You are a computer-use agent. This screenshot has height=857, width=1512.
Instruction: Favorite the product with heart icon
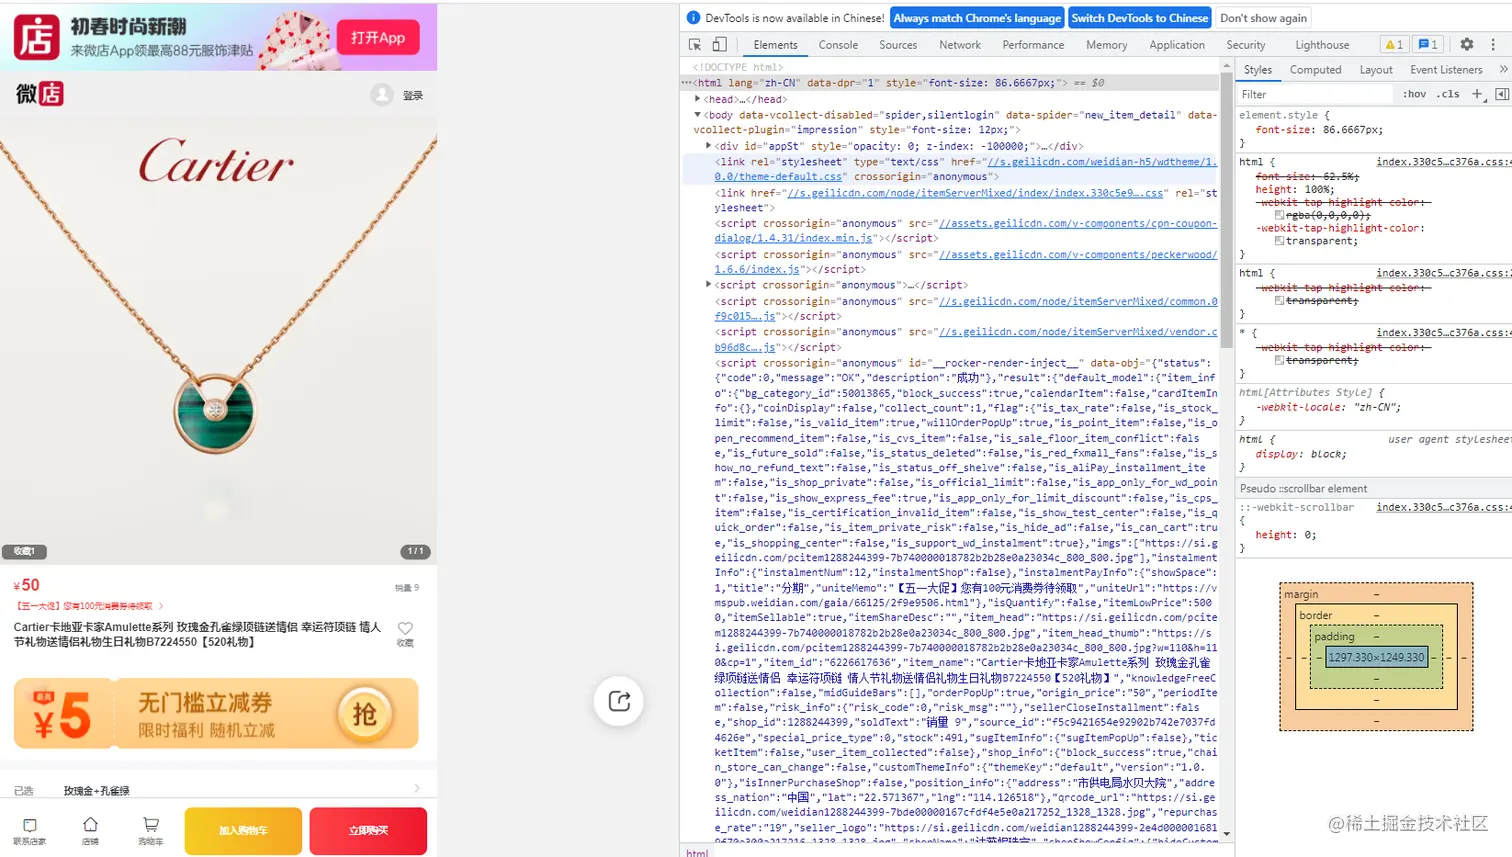(405, 628)
